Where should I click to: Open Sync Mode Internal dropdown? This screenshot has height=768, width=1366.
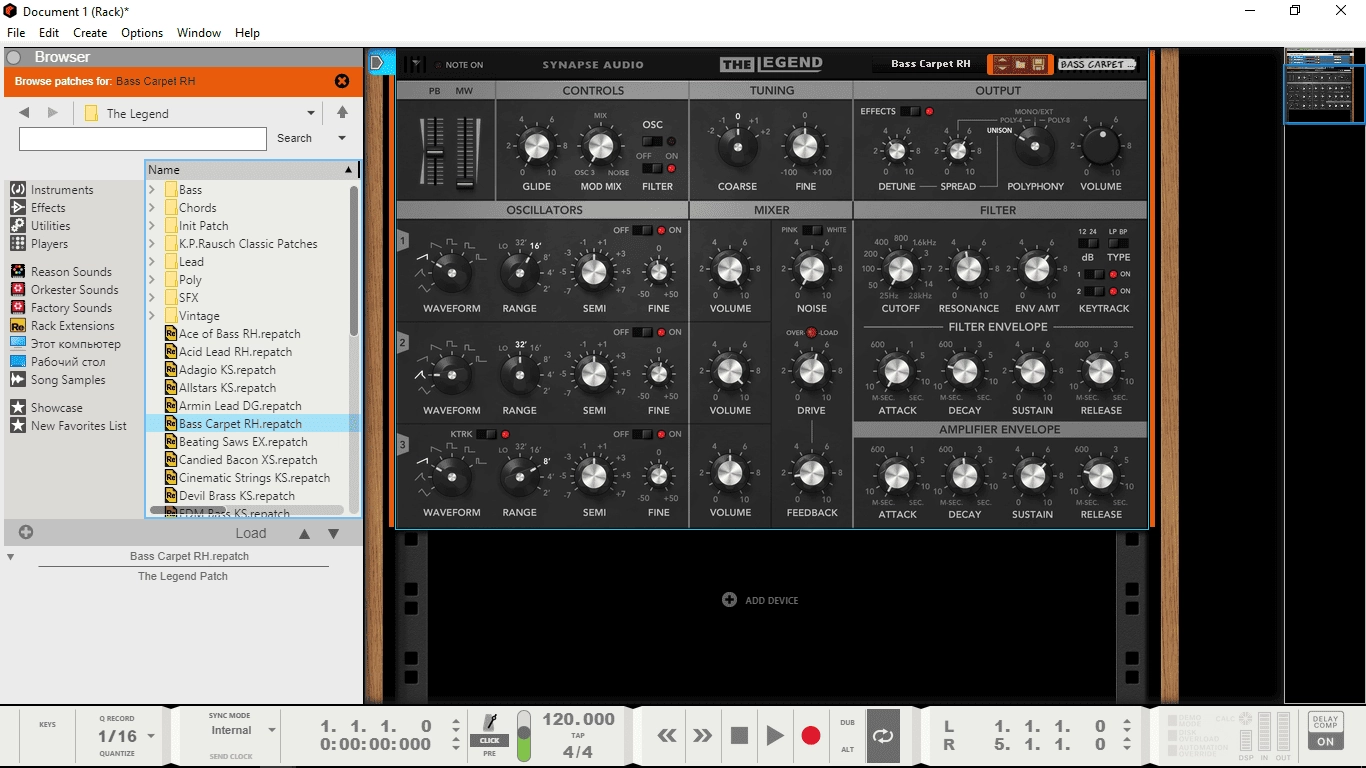tap(271, 731)
